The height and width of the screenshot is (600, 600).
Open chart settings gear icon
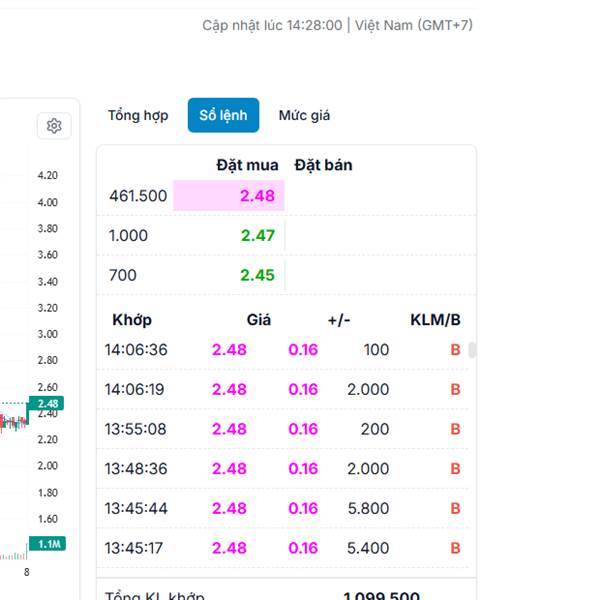point(54,126)
